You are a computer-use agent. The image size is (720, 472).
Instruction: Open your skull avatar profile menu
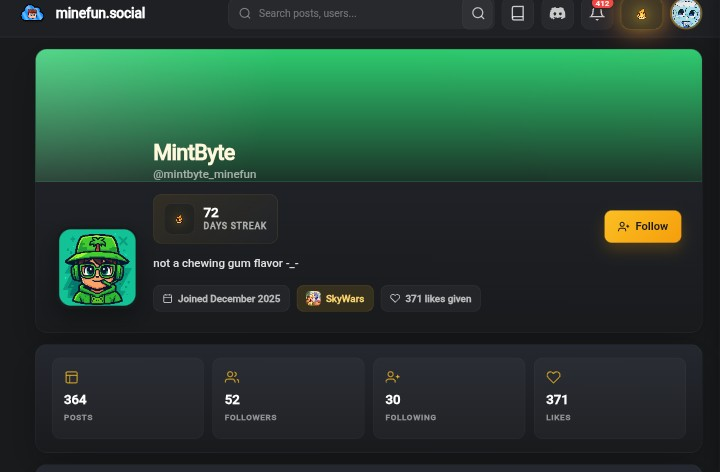tap(686, 14)
